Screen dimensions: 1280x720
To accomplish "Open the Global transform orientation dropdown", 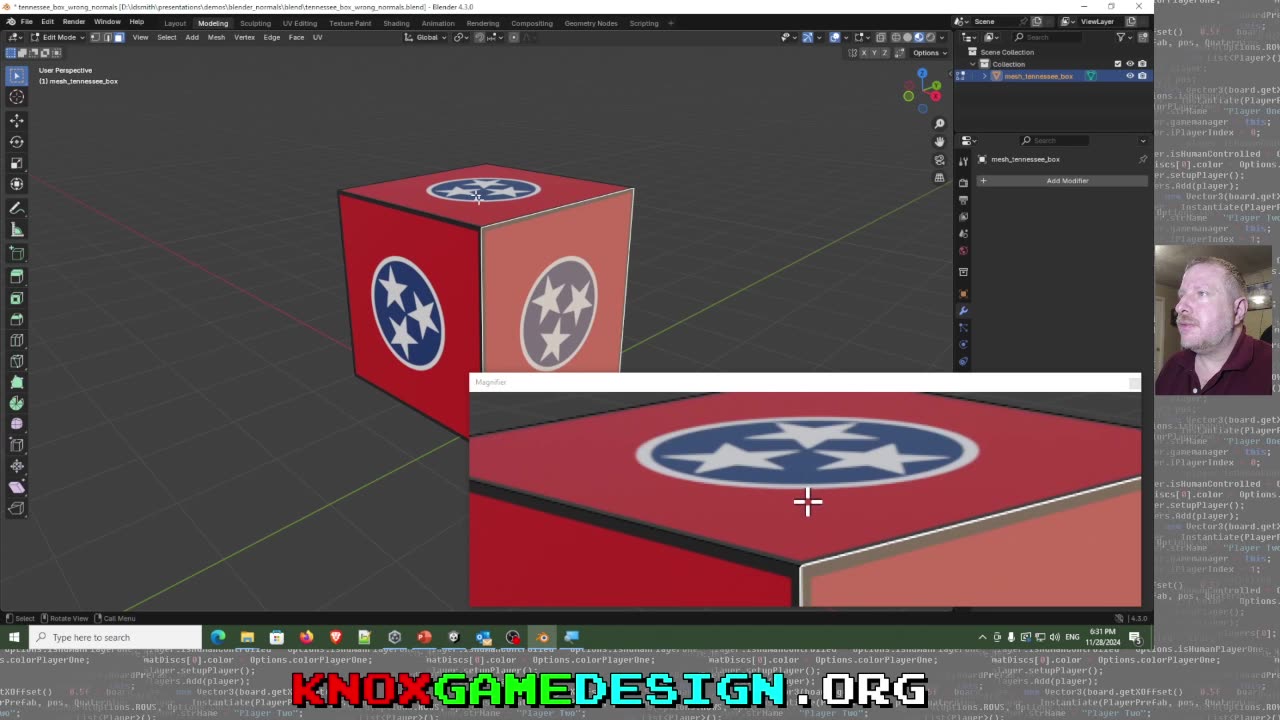I will (x=426, y=37).
